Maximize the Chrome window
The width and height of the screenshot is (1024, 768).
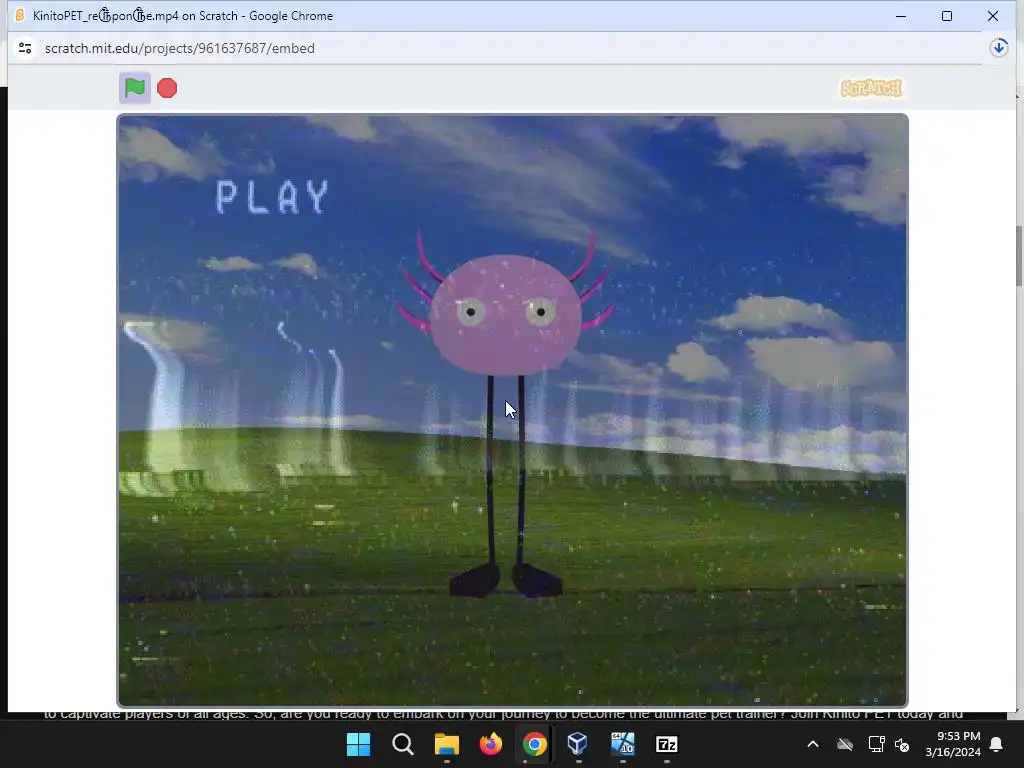tap(947, 16)
